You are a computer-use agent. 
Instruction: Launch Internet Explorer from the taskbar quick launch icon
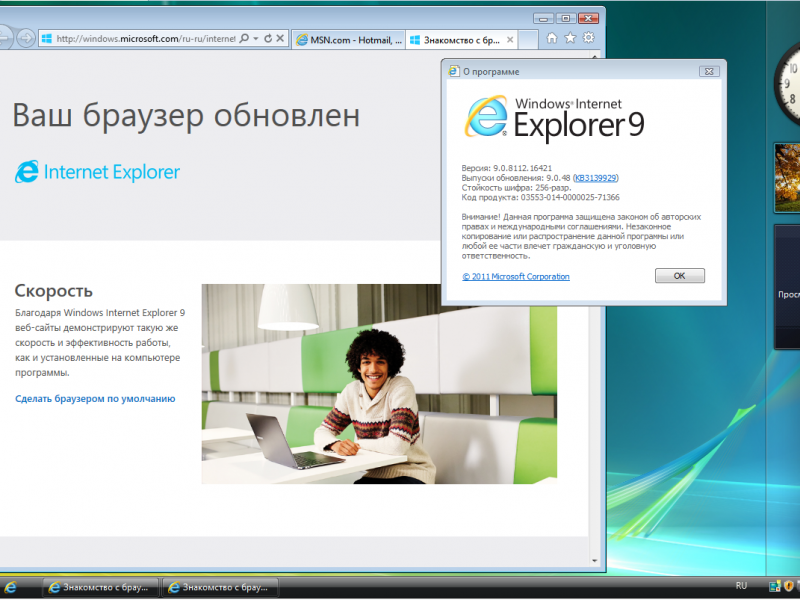coord(10,588)
